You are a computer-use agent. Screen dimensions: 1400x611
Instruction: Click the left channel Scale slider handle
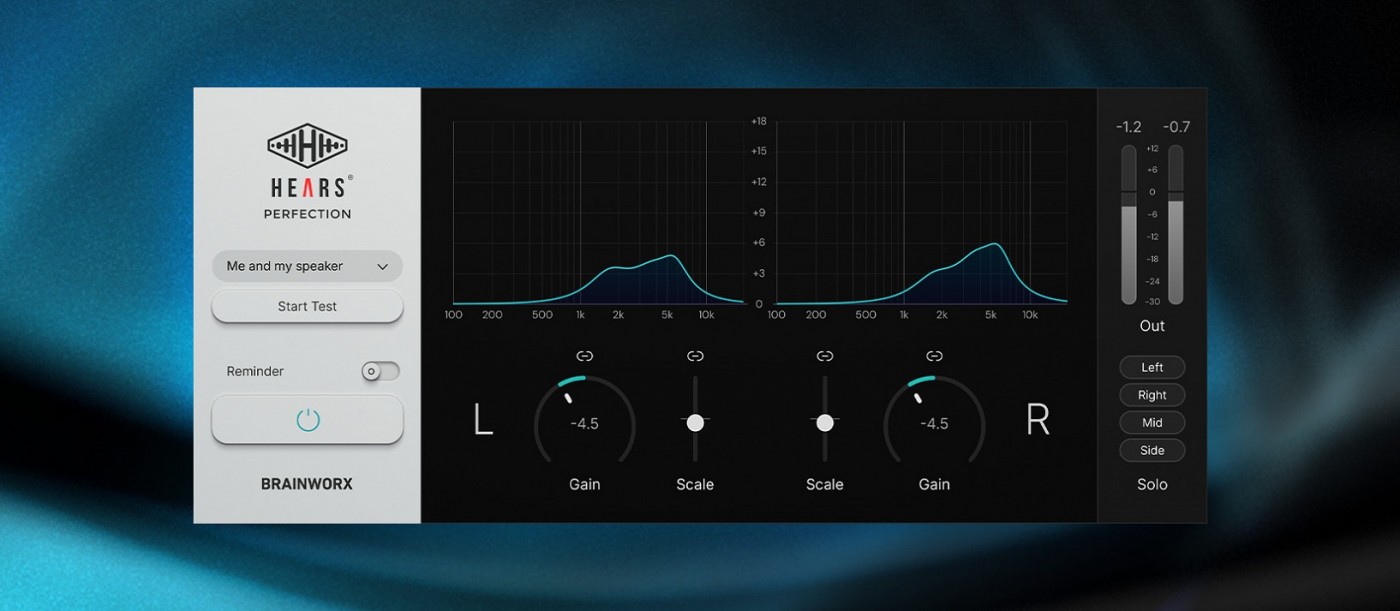(695, 423)
